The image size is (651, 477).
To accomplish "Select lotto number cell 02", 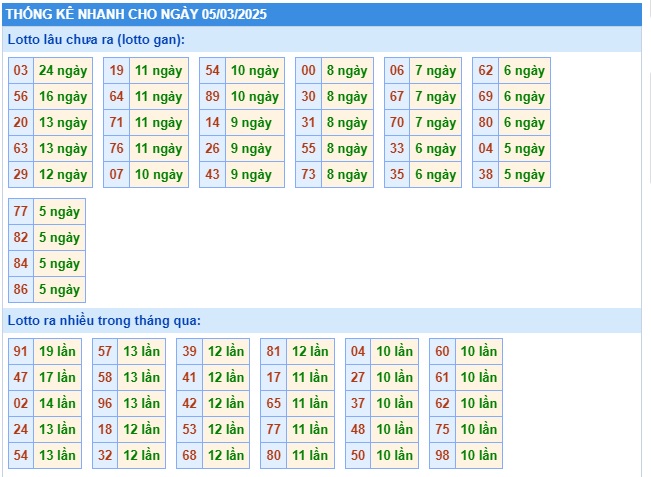I will 21,403.
